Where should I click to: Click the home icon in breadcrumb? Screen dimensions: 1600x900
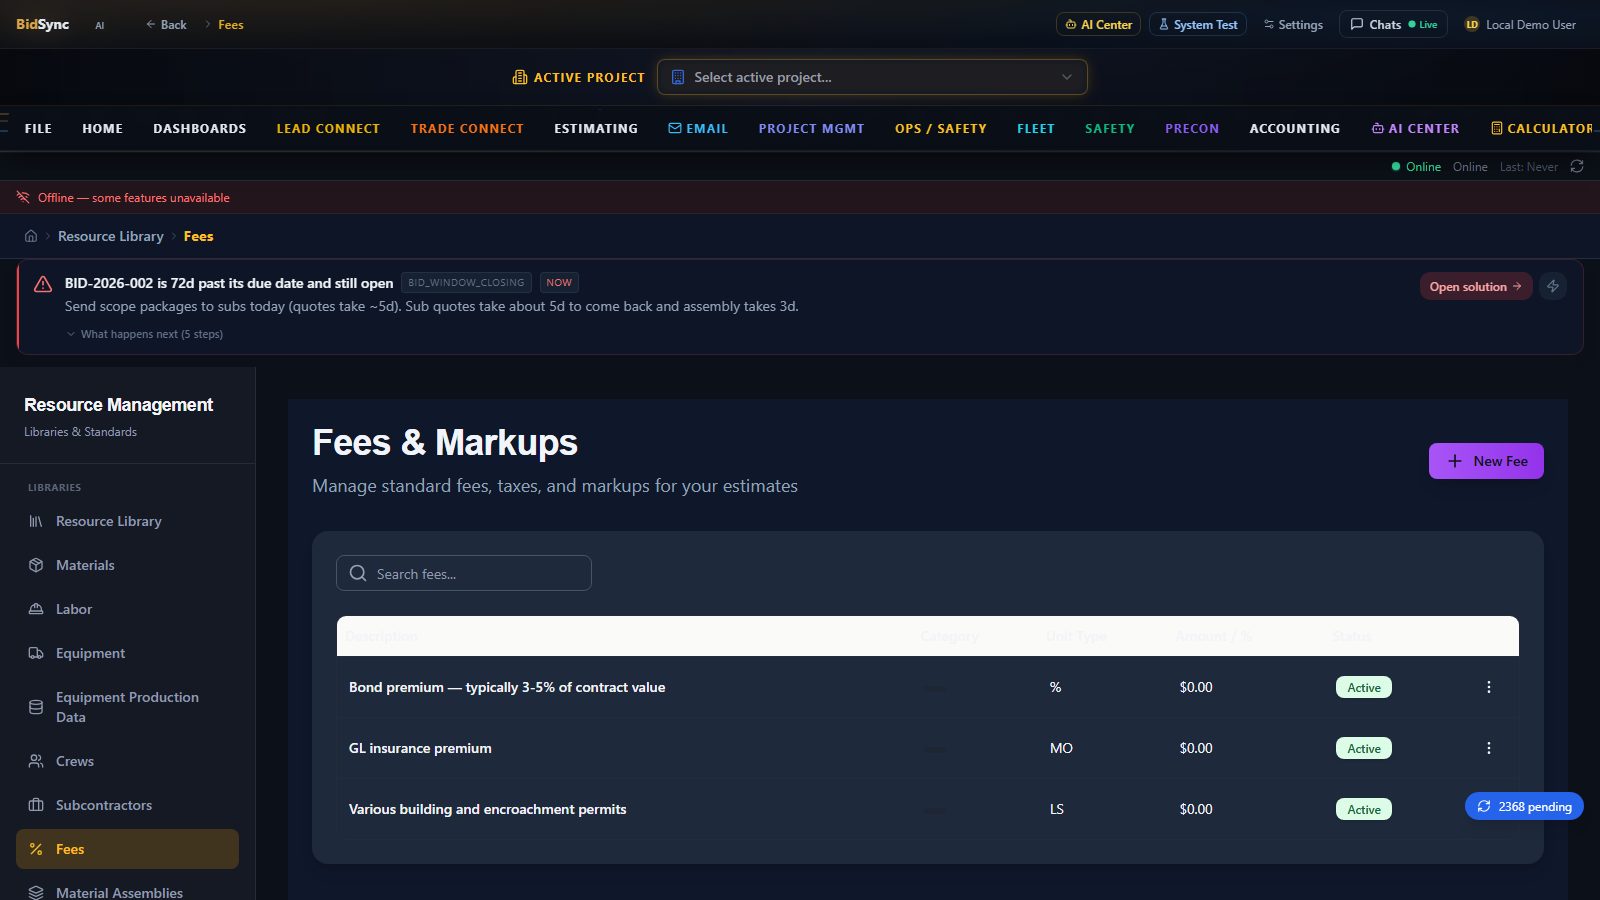pos(31,236)
